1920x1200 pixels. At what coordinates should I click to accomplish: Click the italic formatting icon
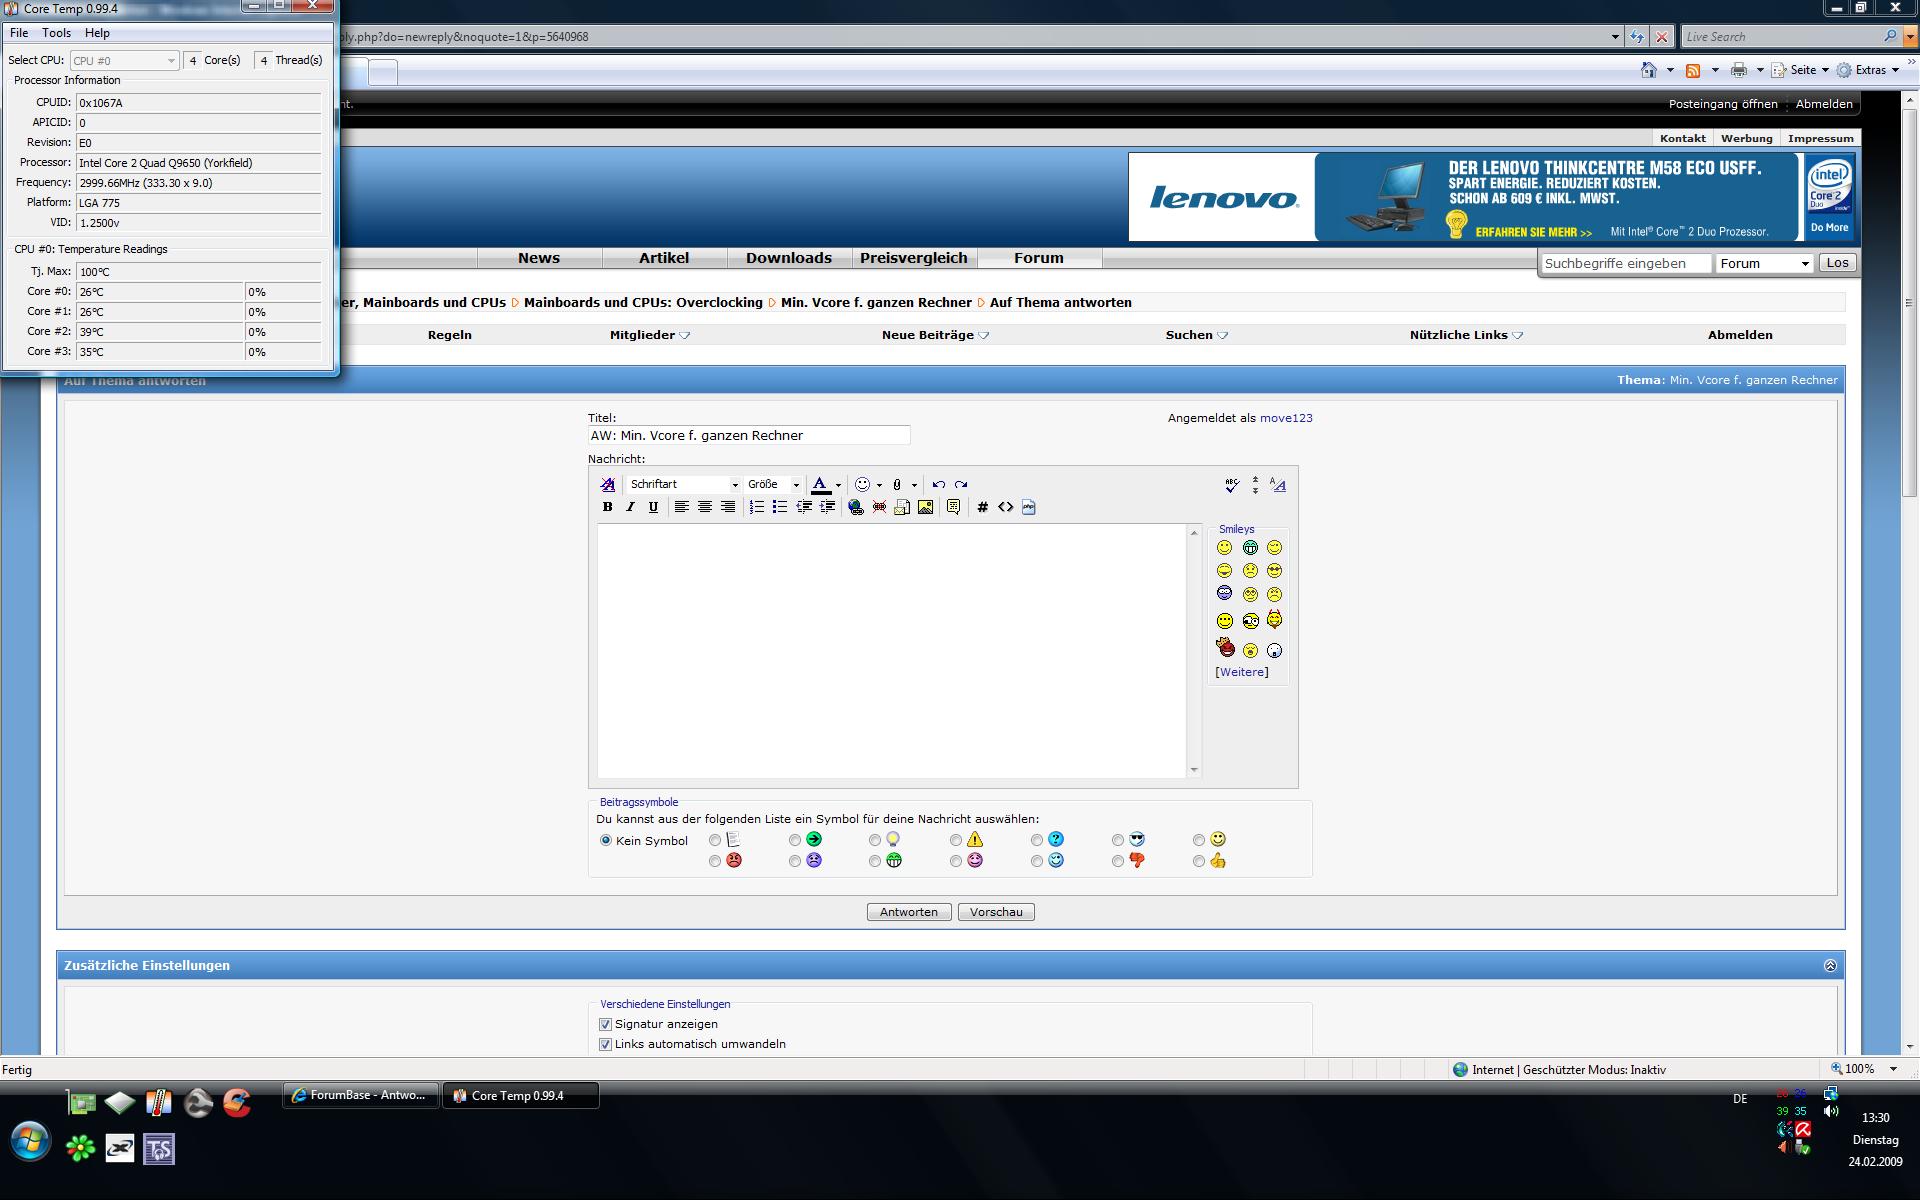[x=630, y=507]
